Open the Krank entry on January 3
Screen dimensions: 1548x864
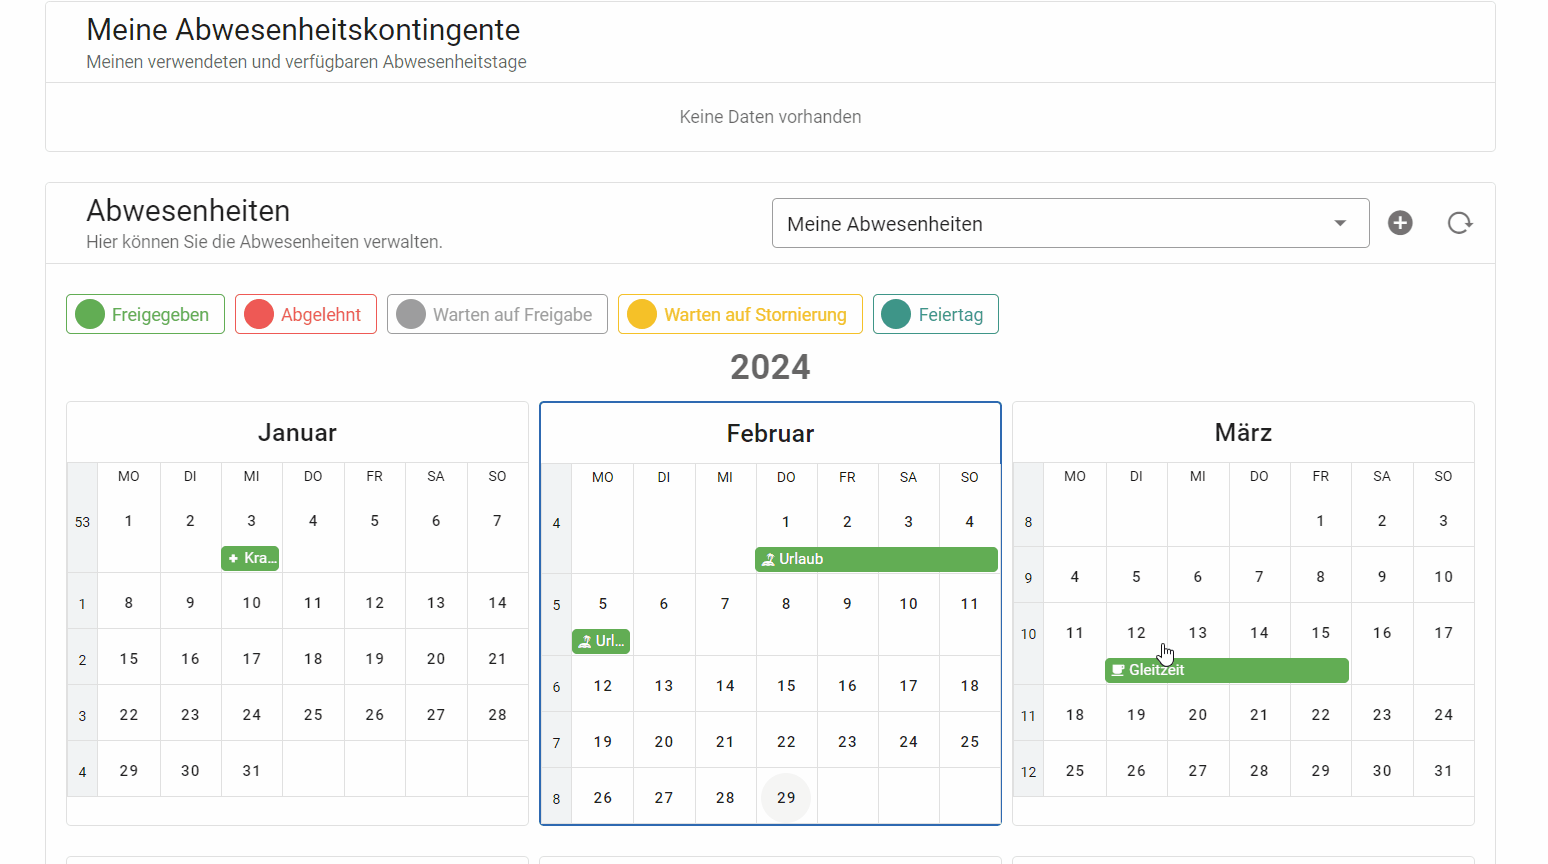click(x=250, y=558)
